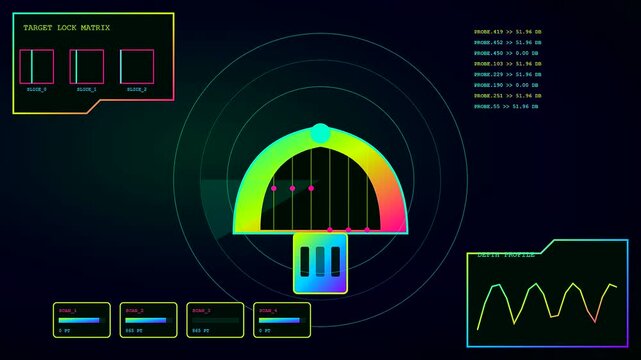Click the PROBE.419 reading line
The height and width of the screenshot is (360, 641).
[508, 32]
